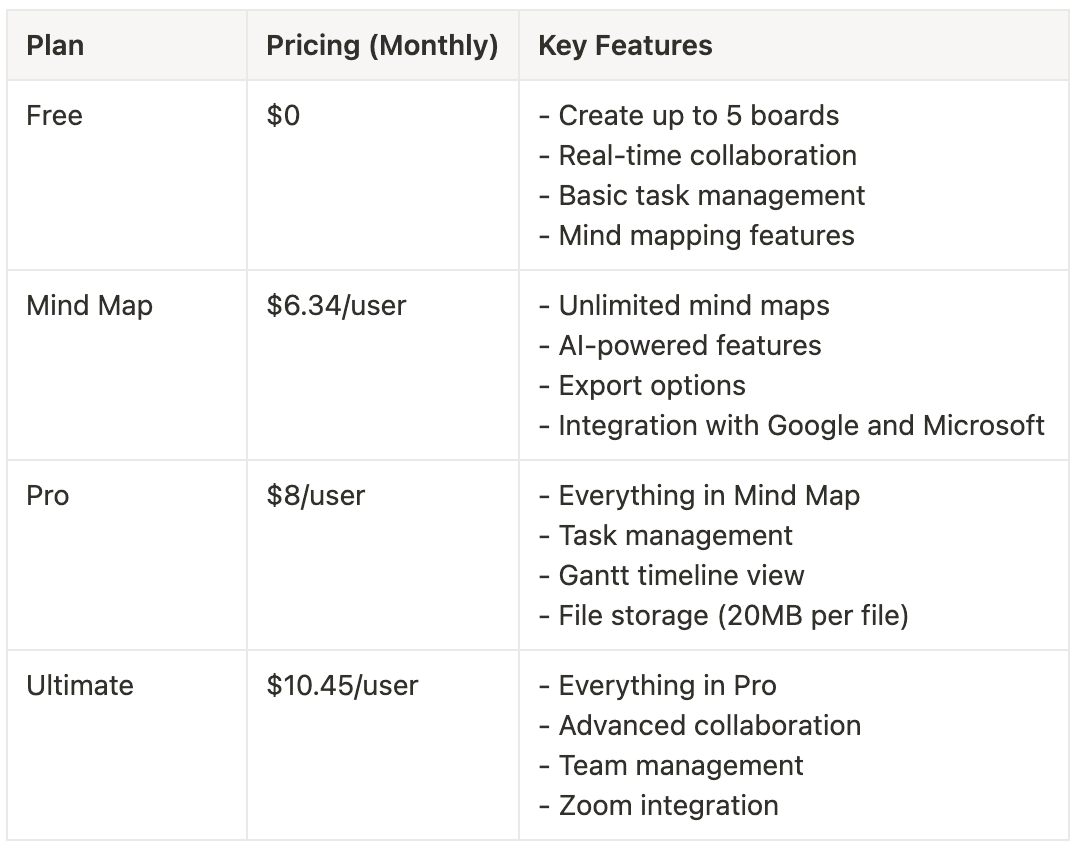Click 'Gantt timeline view' feature text

[681, 575]
